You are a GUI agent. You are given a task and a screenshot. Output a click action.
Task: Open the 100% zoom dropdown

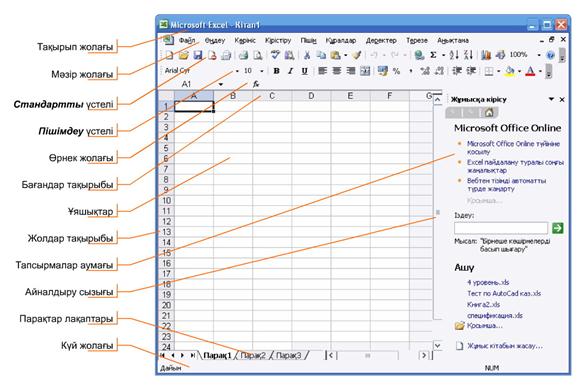coord(539,55)
